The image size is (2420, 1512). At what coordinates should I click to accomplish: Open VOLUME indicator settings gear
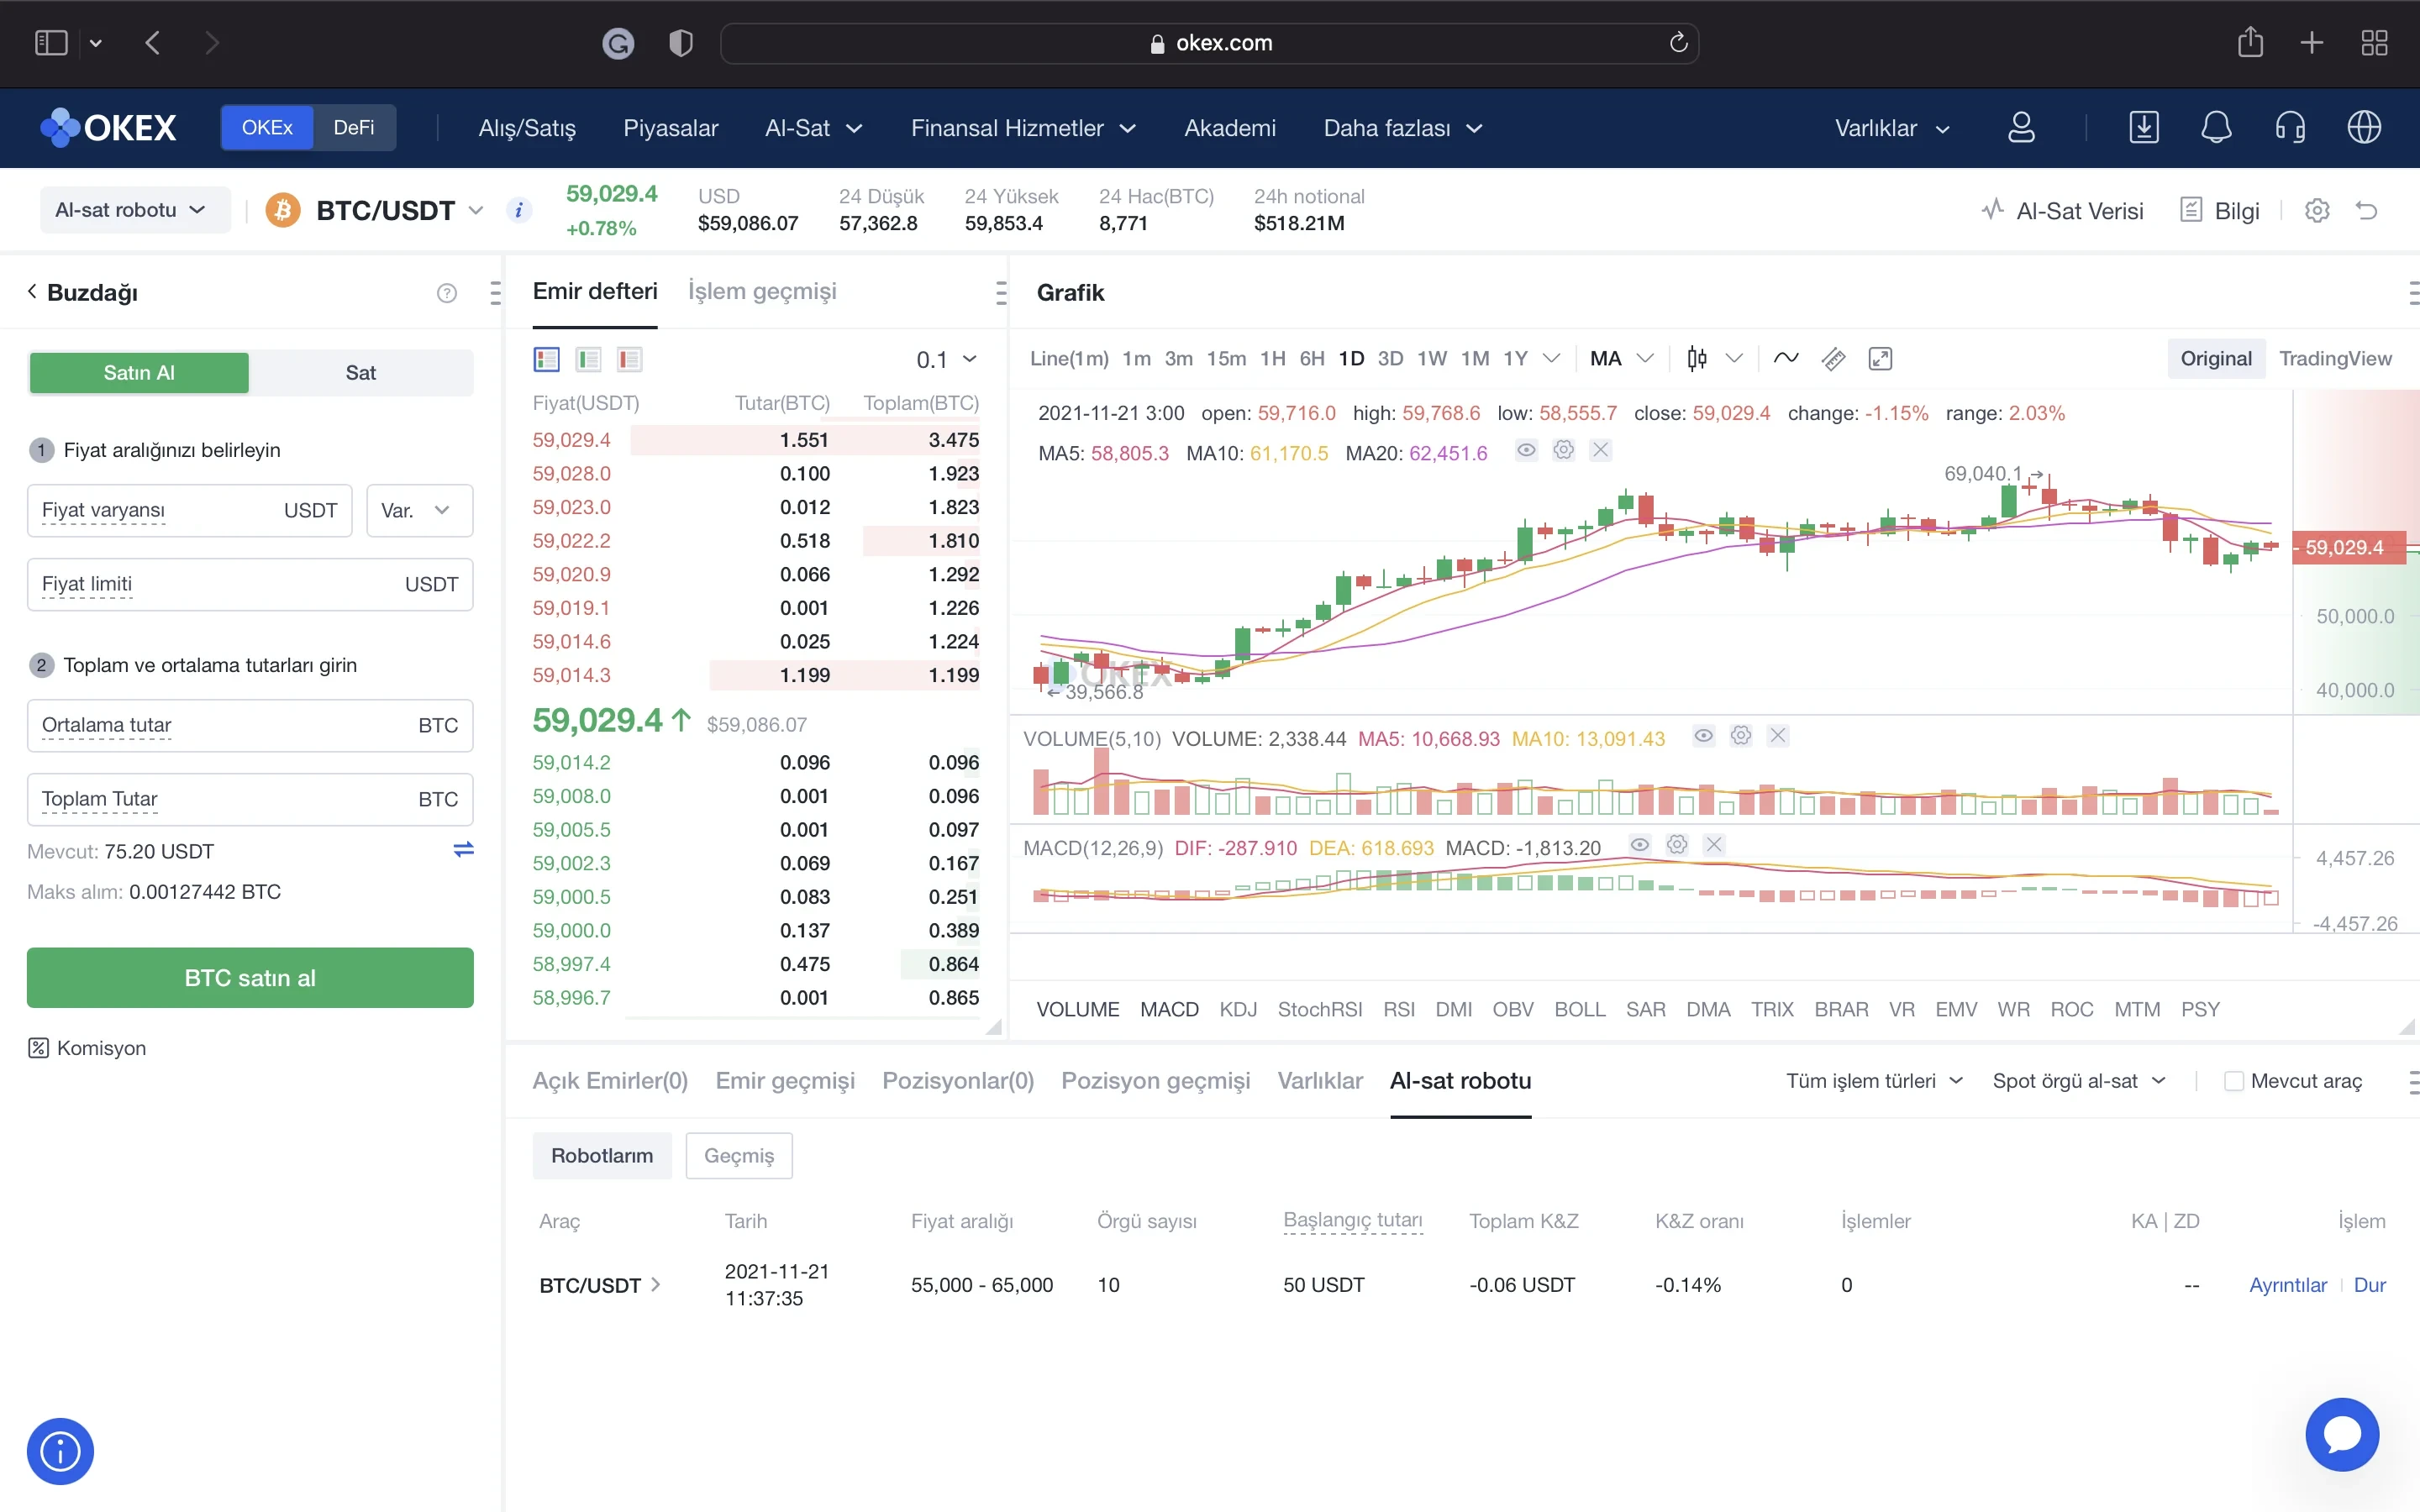tap(1741, 736)
